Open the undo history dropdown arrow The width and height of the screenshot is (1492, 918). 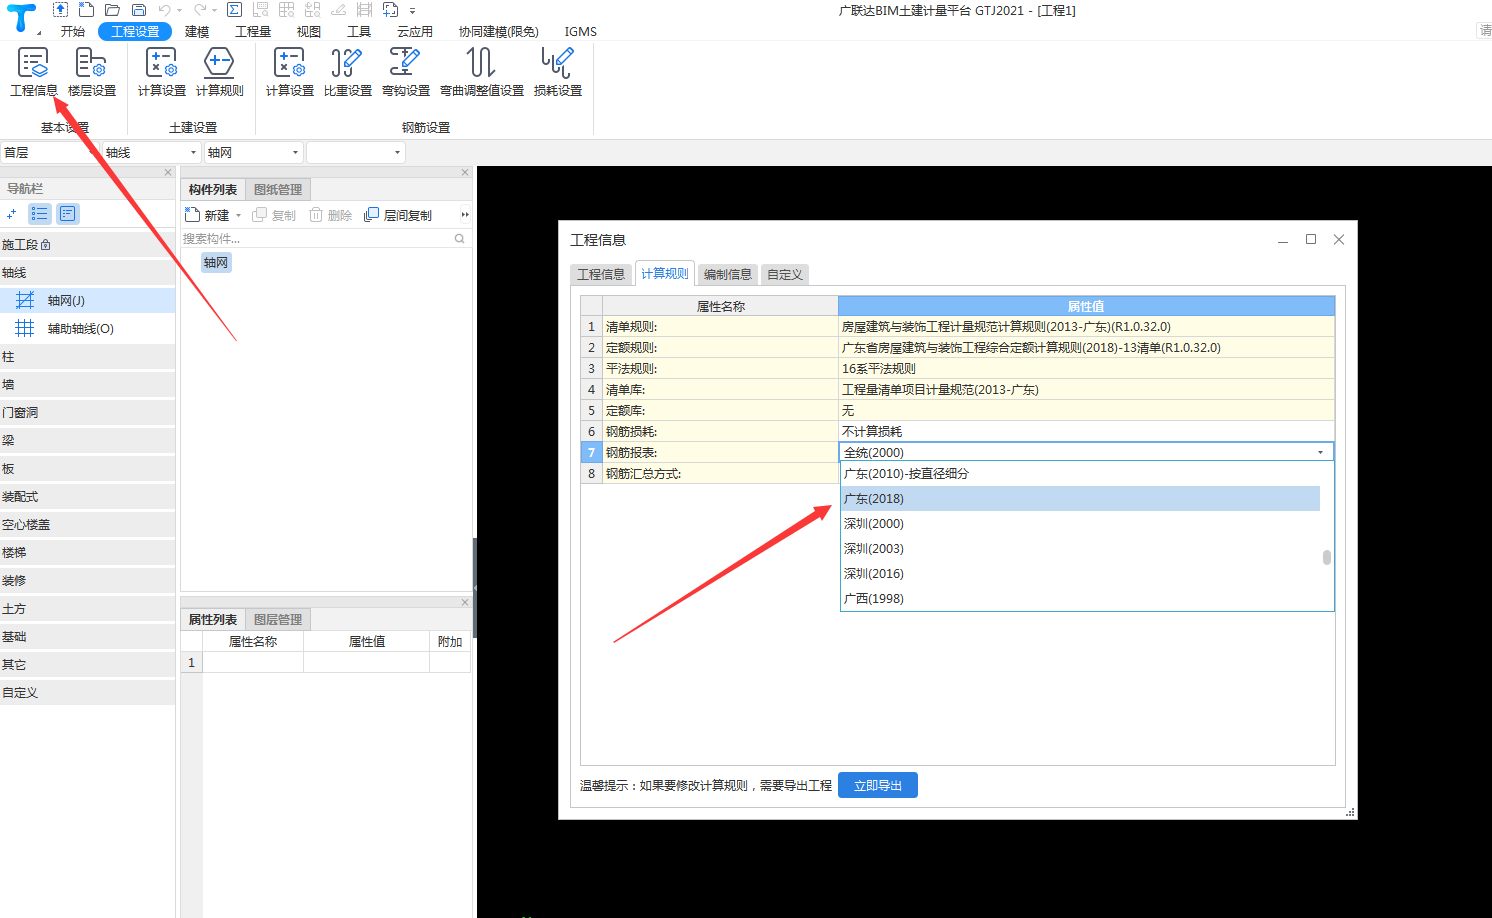179,11
